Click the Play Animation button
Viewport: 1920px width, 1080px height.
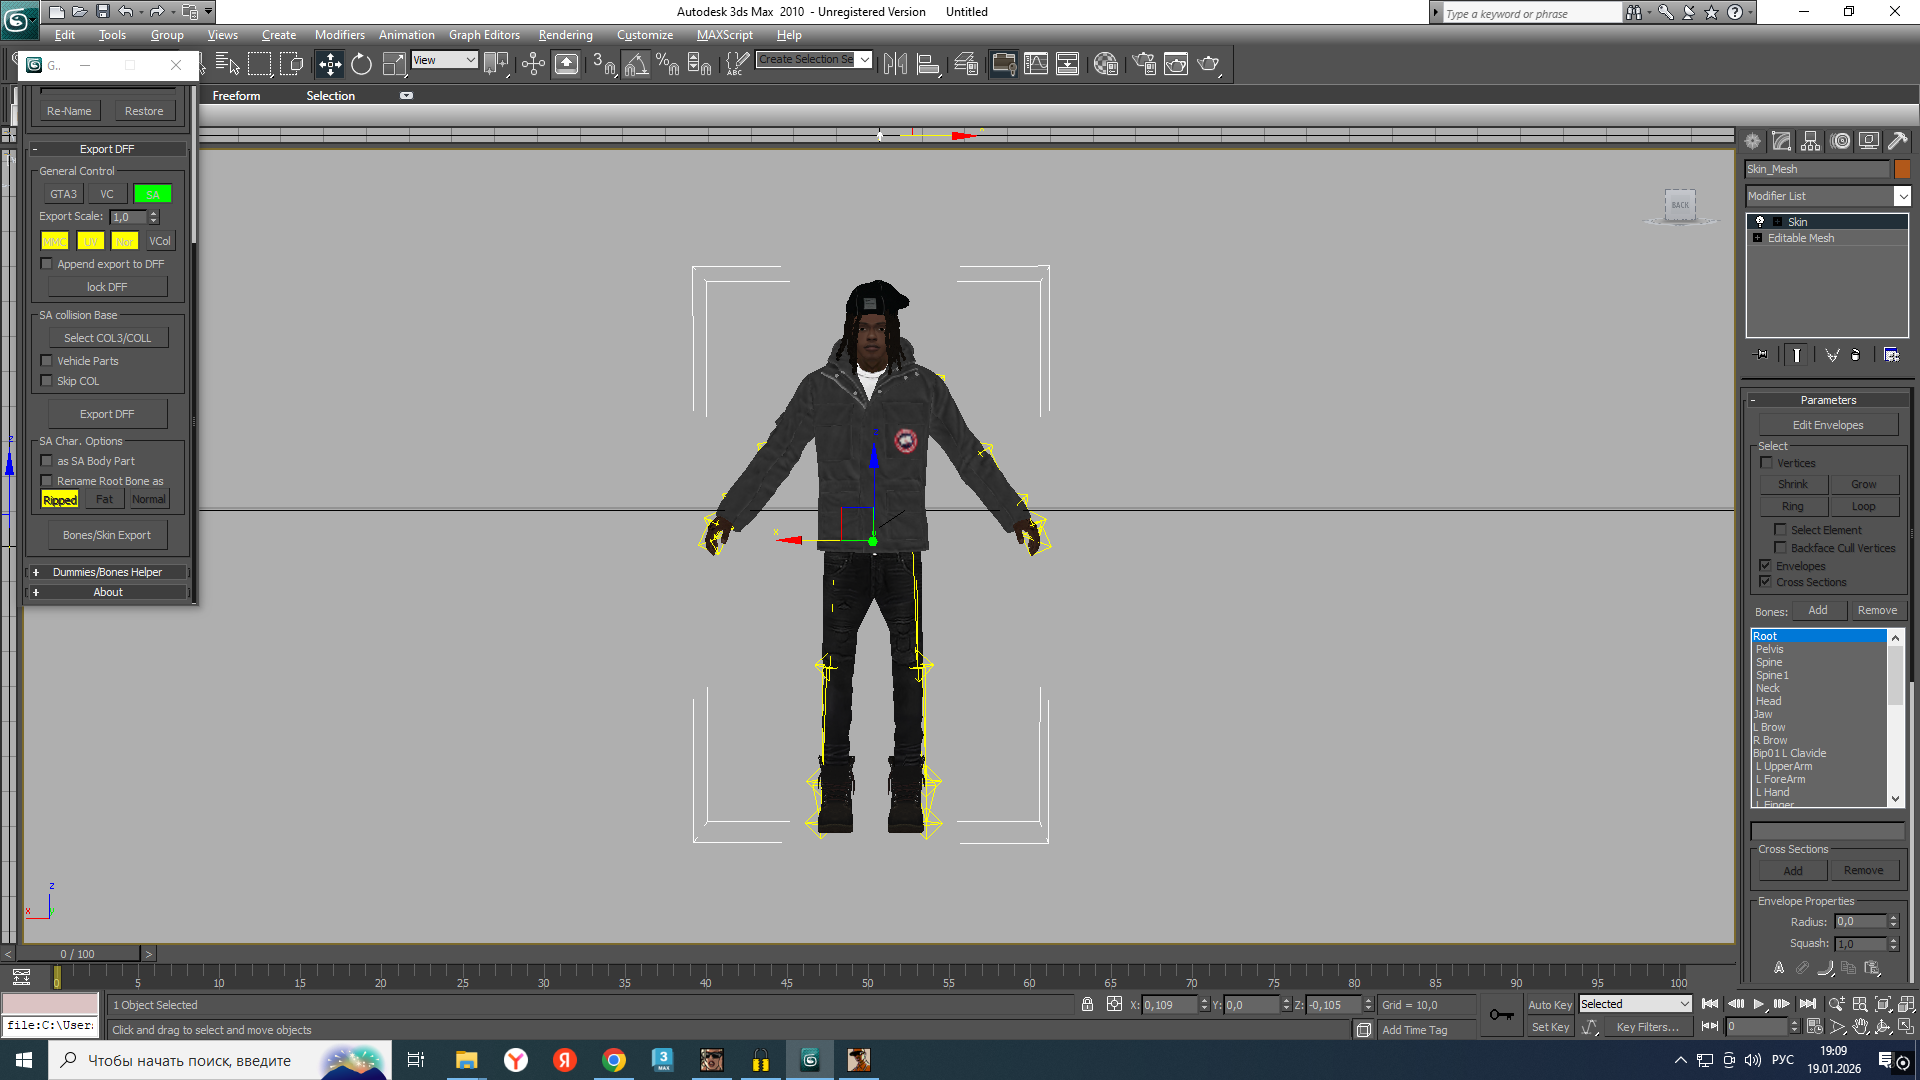[1758, 1004]
